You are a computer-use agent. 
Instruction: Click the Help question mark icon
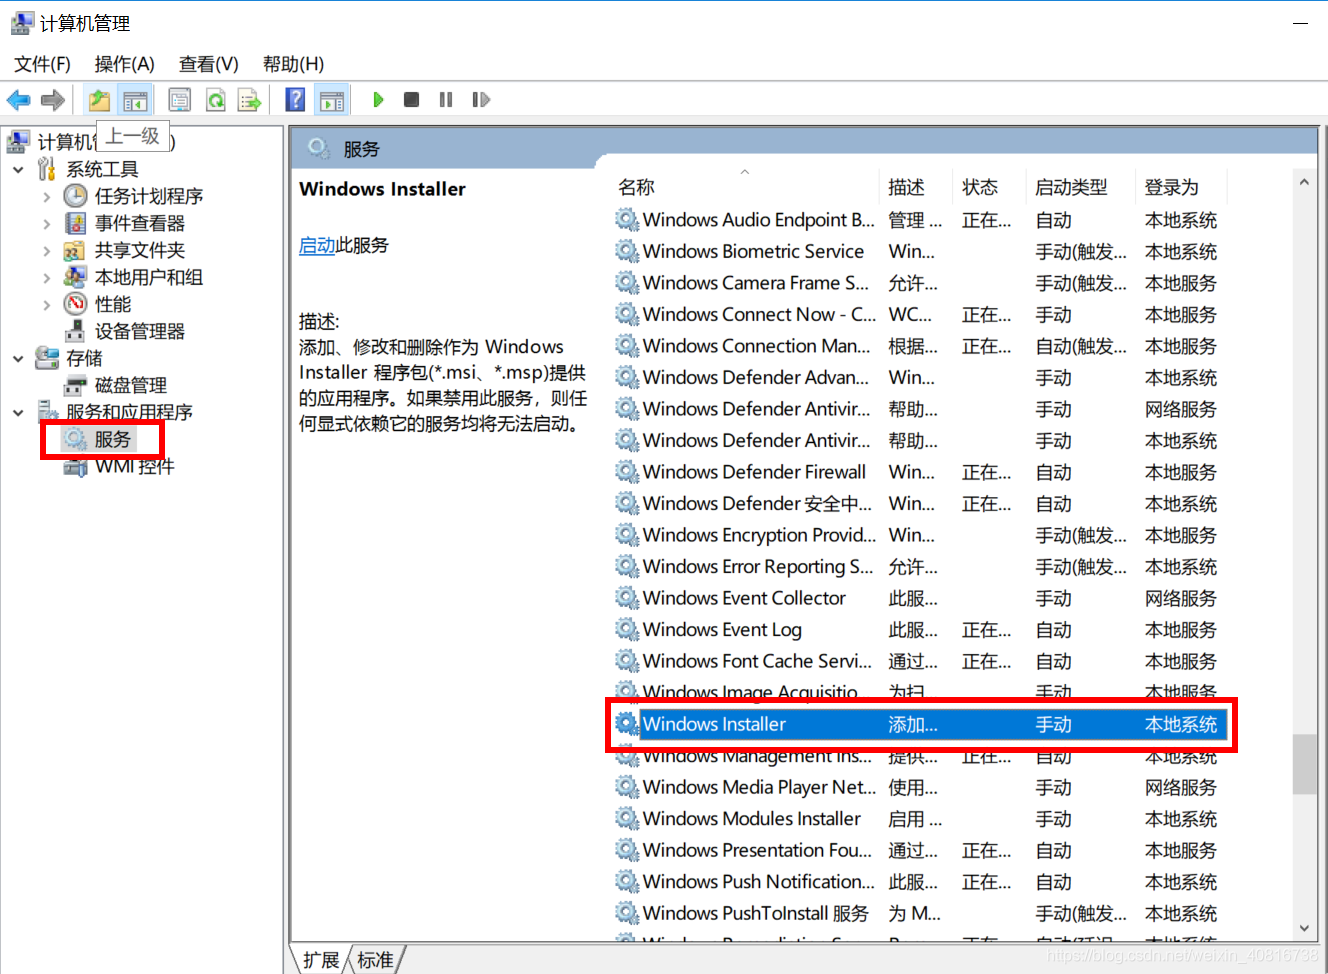[295, 100]
